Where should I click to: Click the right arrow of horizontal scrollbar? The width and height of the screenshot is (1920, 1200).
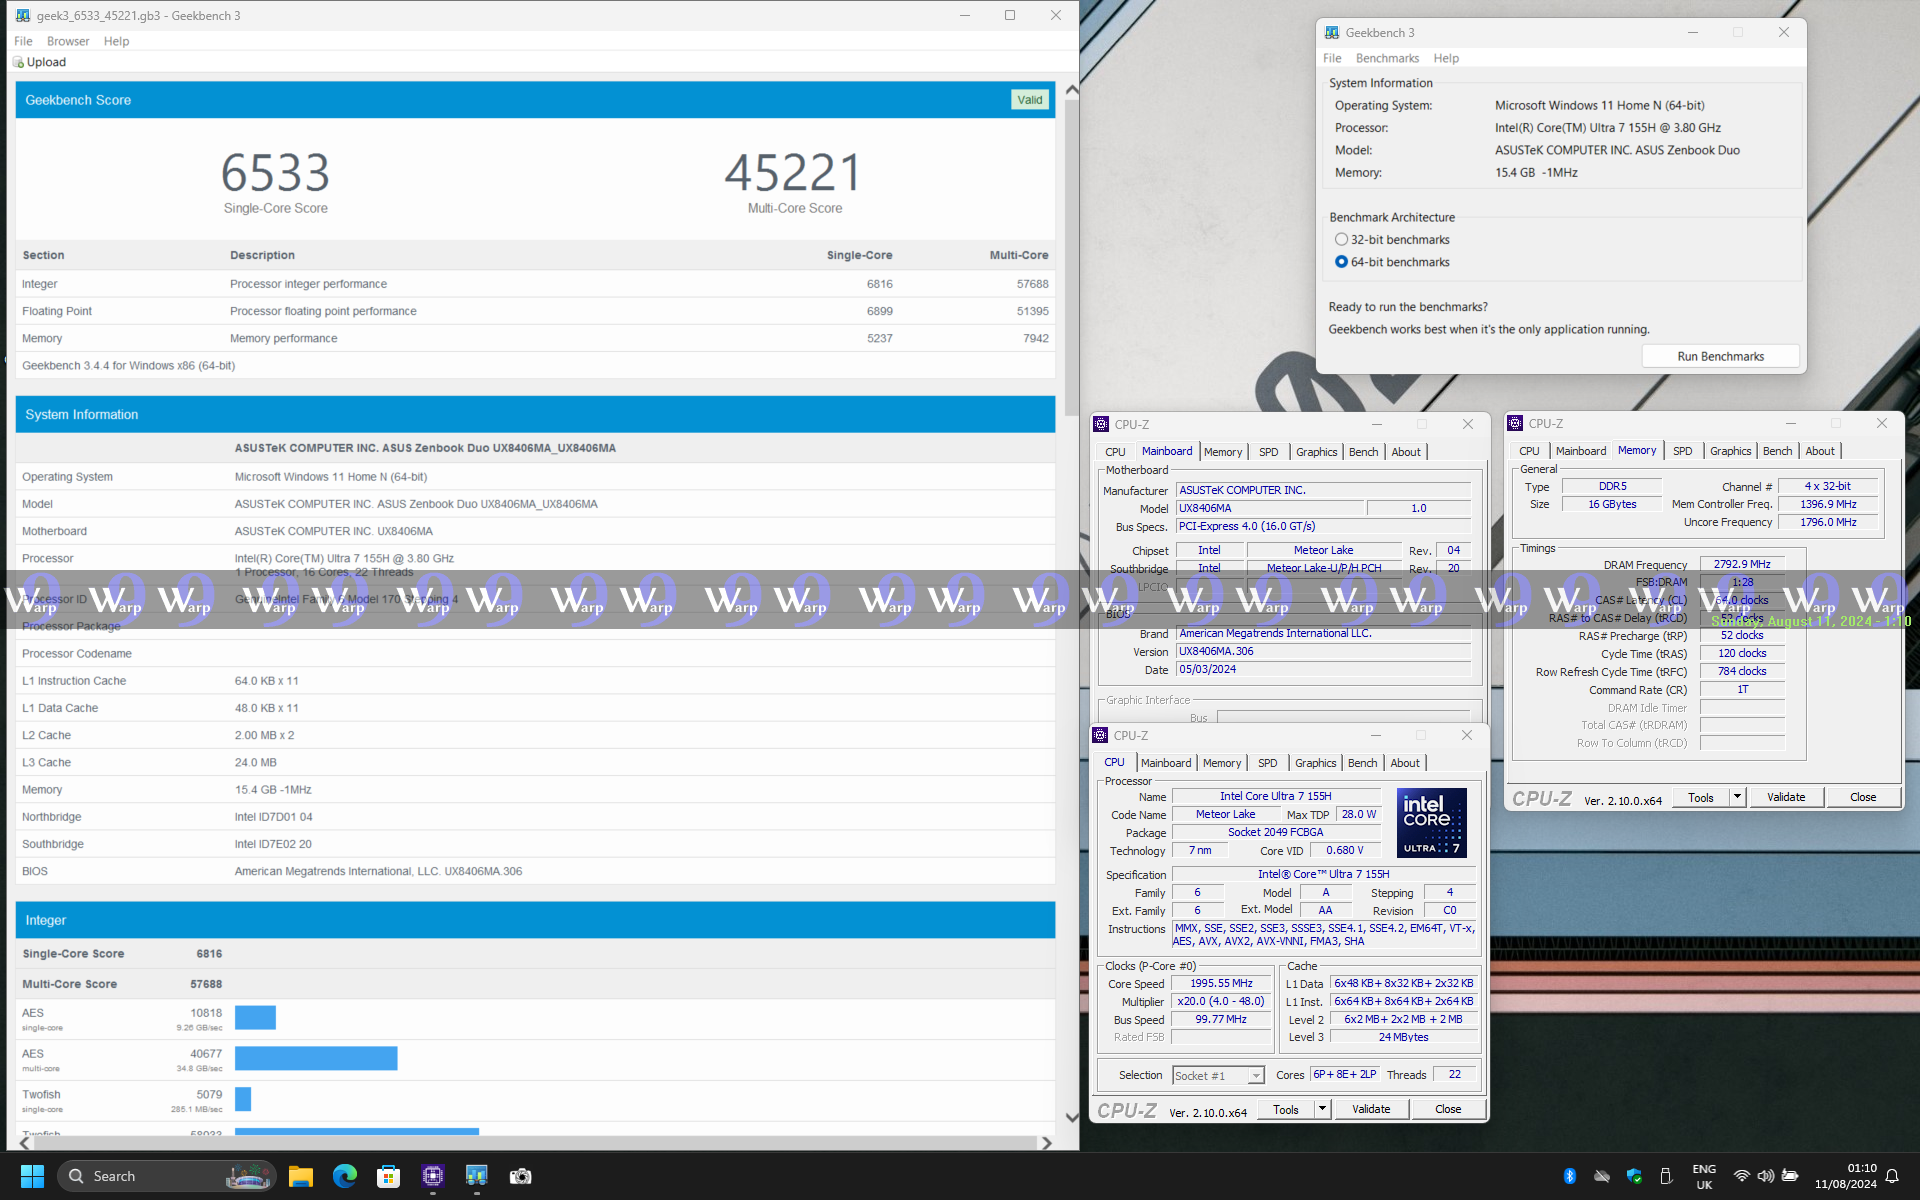click(x=1047, y=1143)
